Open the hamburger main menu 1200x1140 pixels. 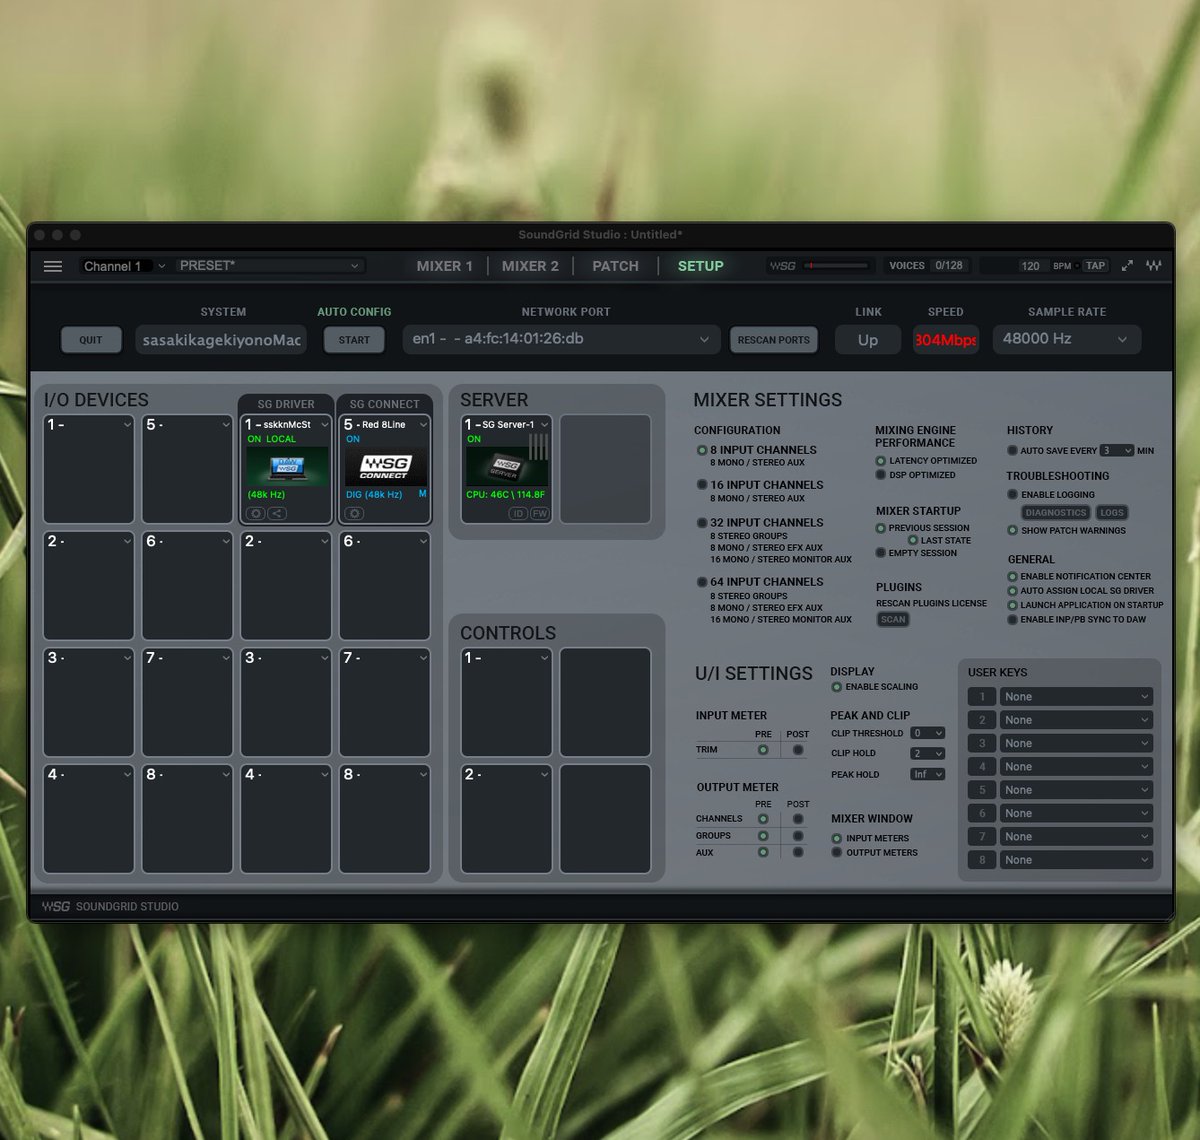(53, 266)
